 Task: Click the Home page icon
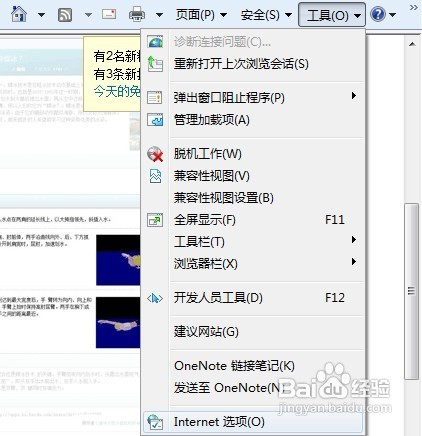pos(19,14)
